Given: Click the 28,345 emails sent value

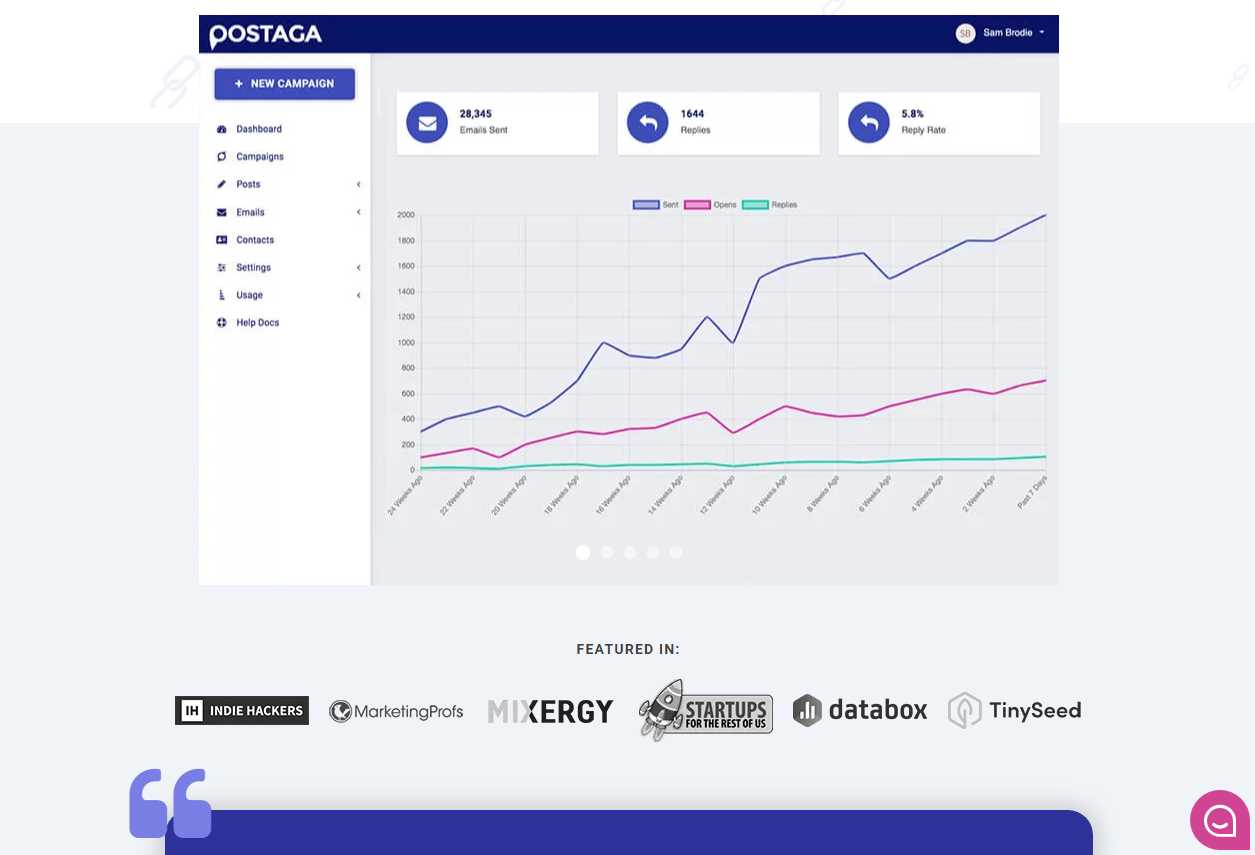Looking at the screenshot, I should (x=476, y=114).
